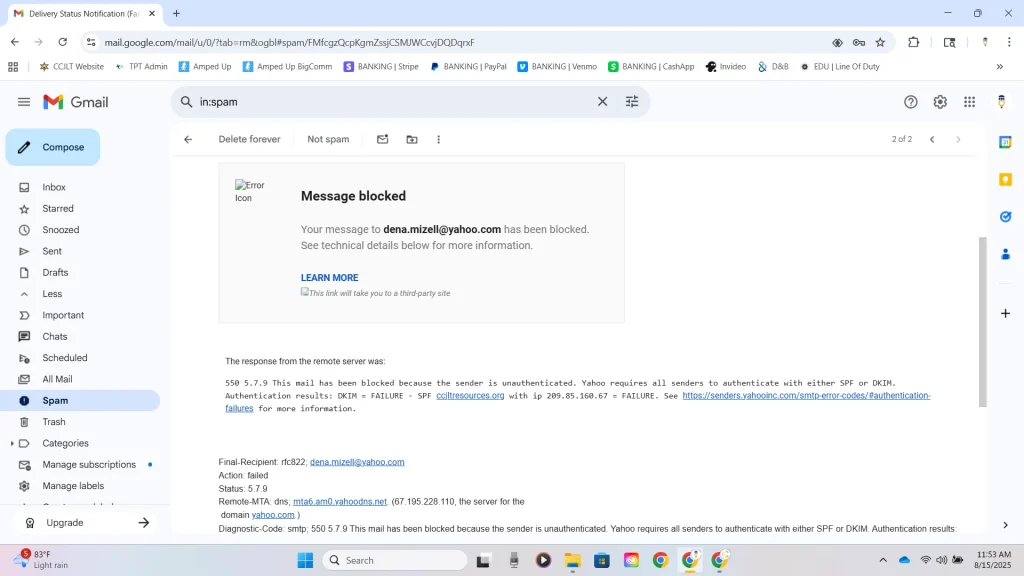Clear the in:spam search query
The image size is (1024, 576).
602,102
